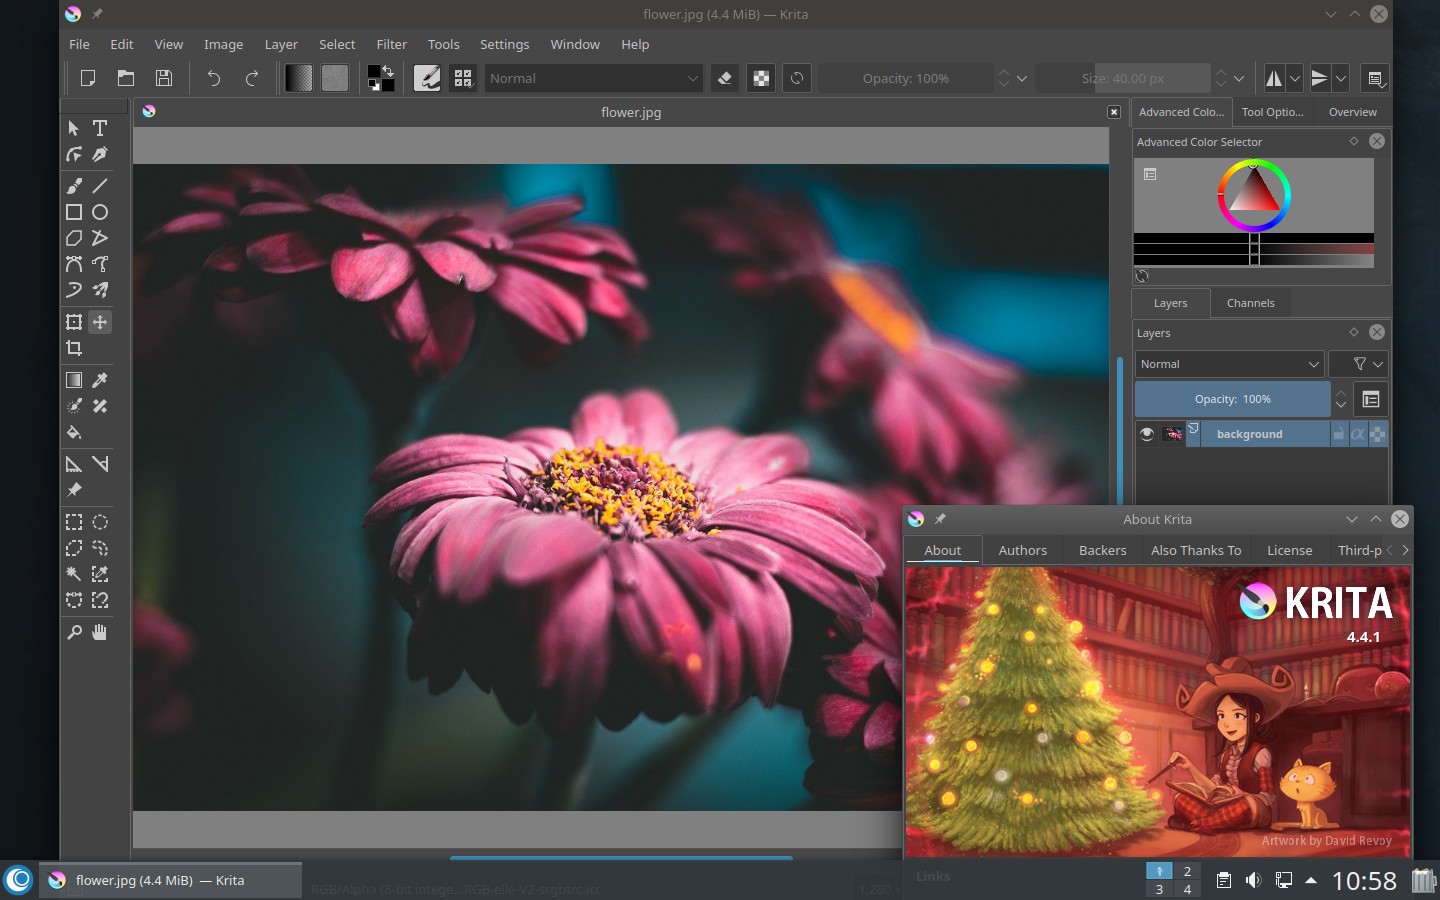Screen dimensions: 1440x900
Task: Toggle preserve alpha button in toolbar
Action: [761, 78]
